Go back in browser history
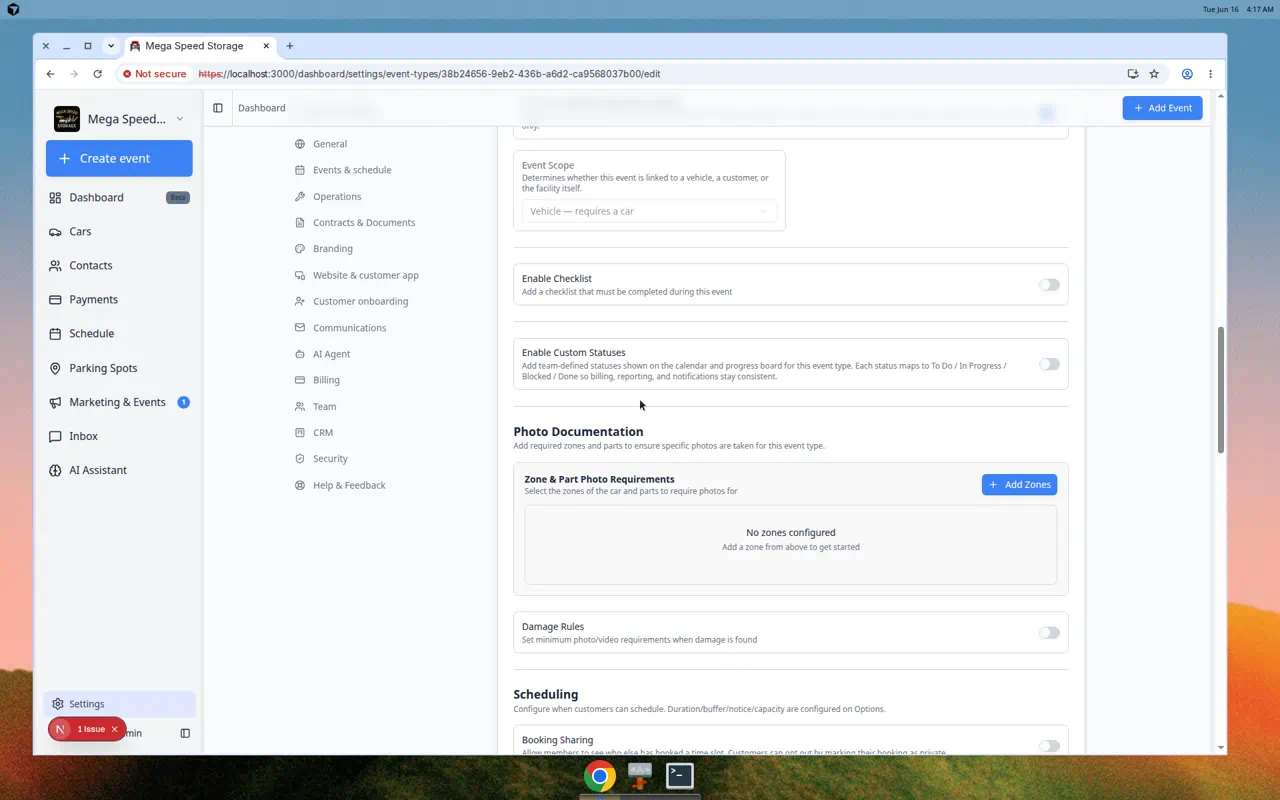The image size is (1280, 800). click(x=50, y=74)
